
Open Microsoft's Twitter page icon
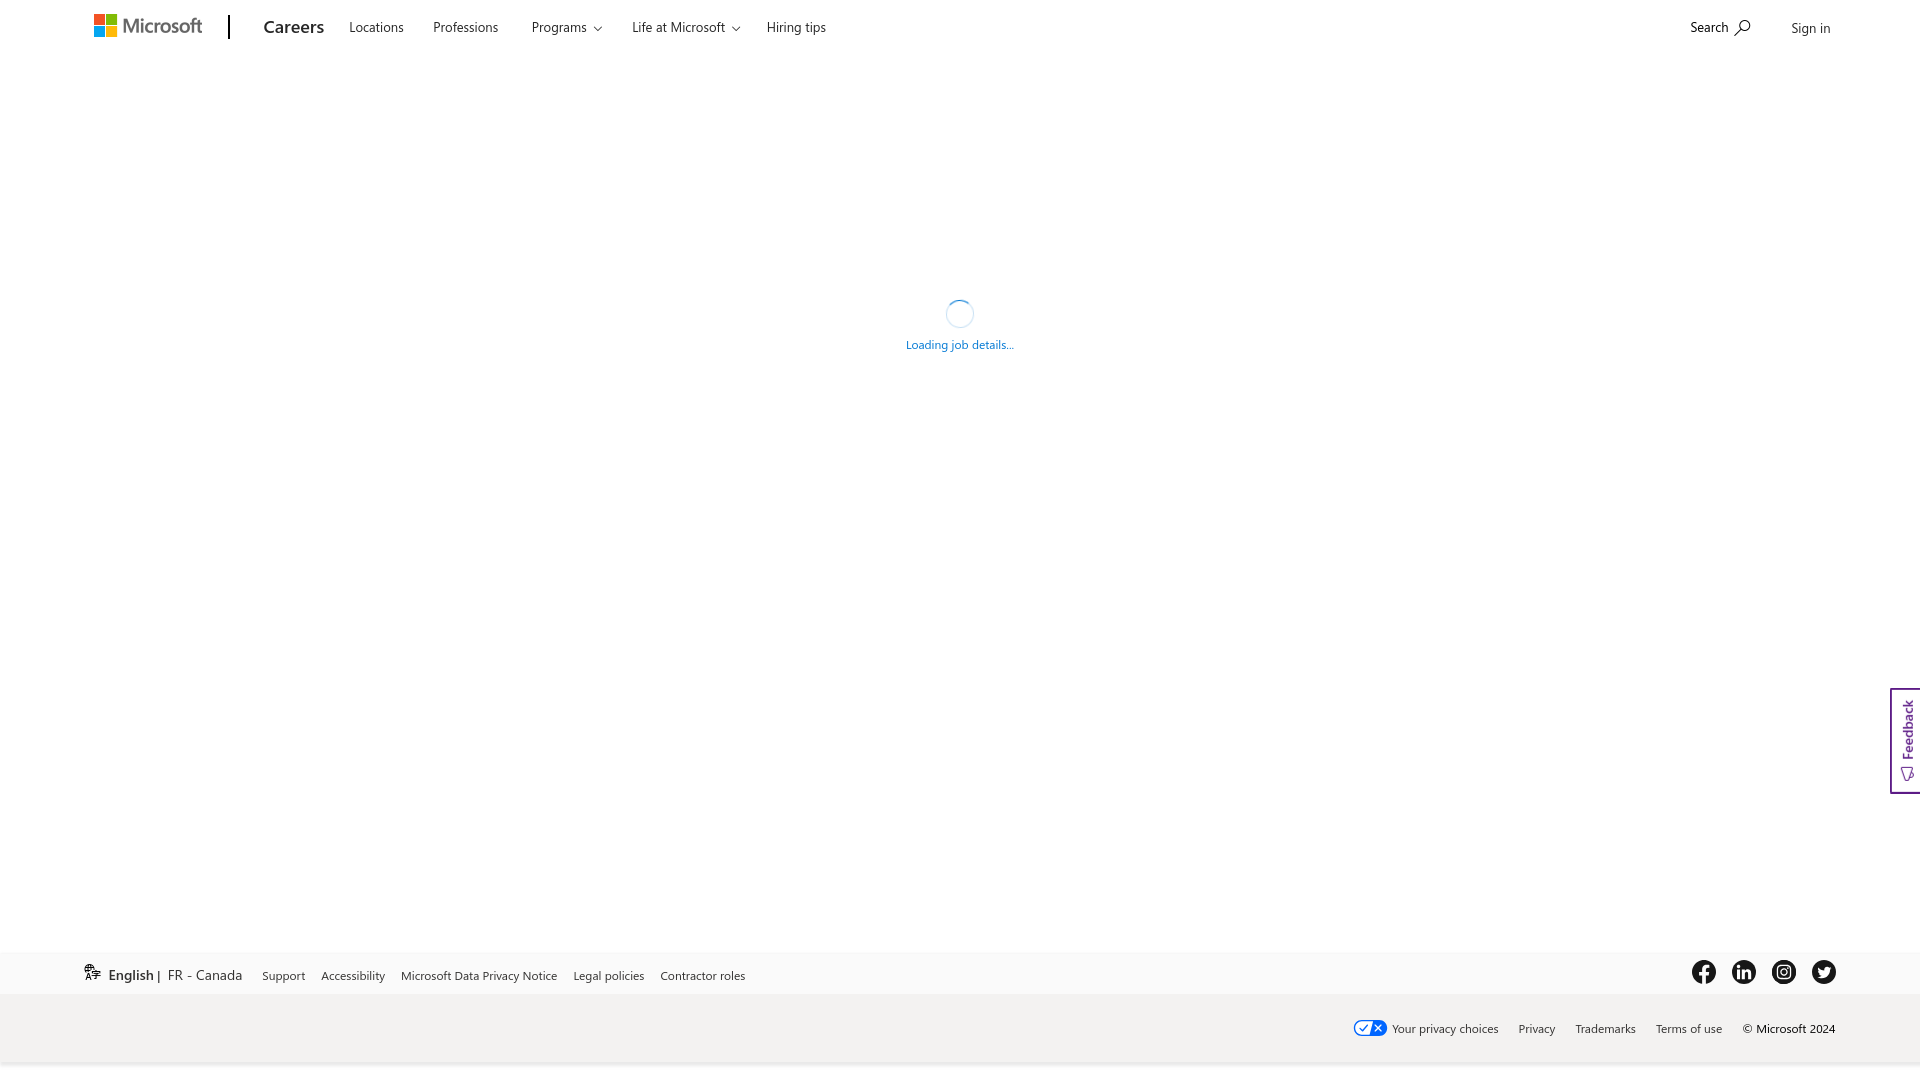tap(1824, 972)
